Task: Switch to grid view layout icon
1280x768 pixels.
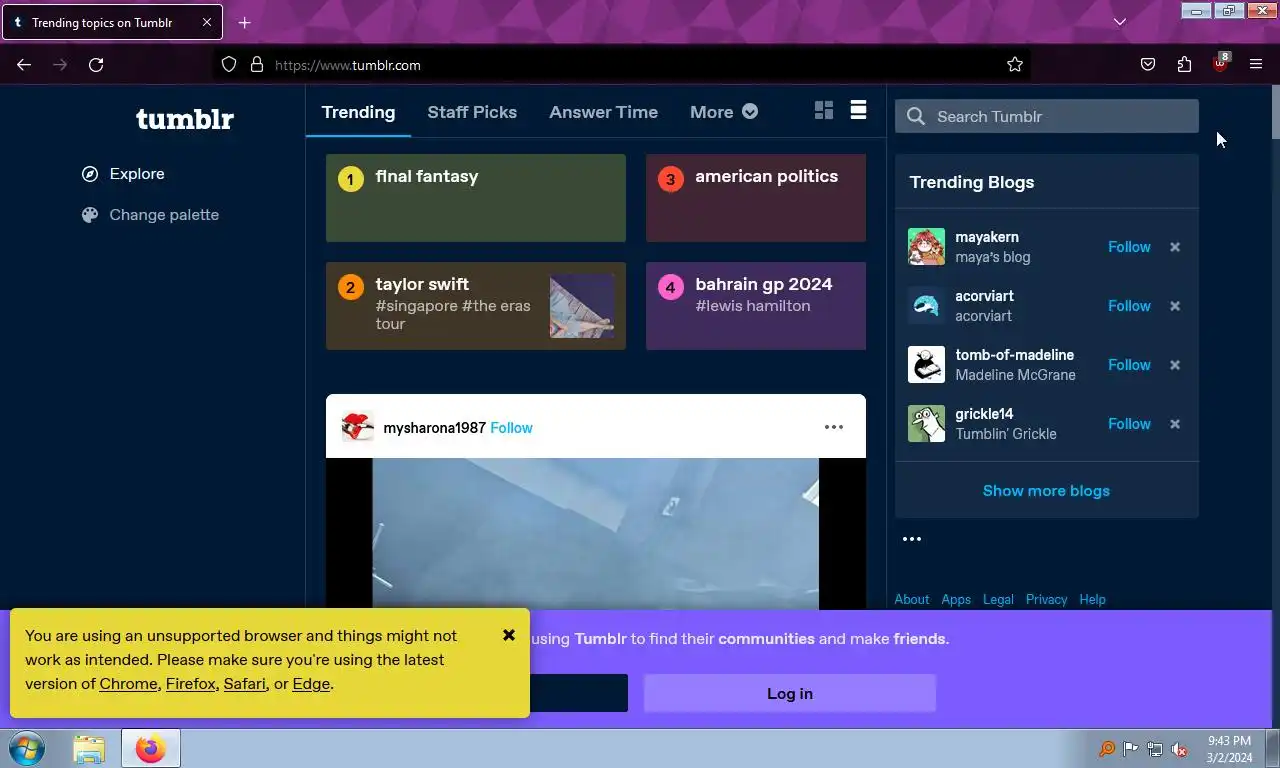Action: [x=824, y=111]
